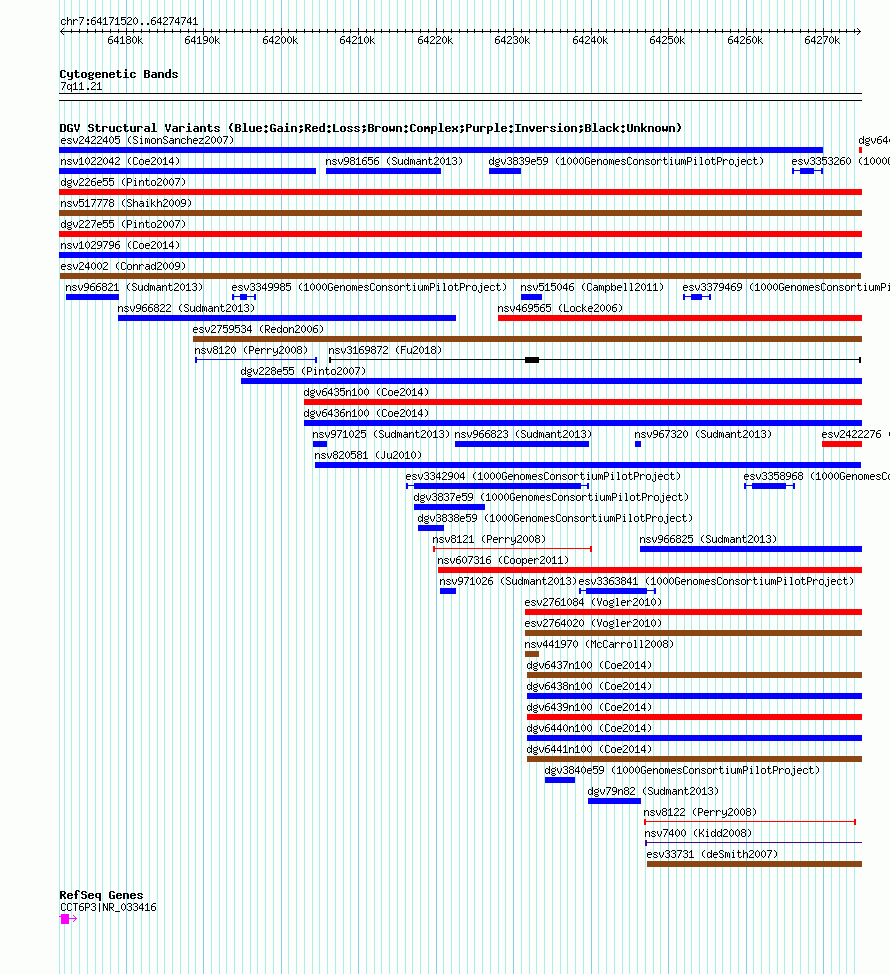This screenshot has width=890, height=974.
Task: Open dgv6439n100 (Coe2014) label
Action: 589,708
